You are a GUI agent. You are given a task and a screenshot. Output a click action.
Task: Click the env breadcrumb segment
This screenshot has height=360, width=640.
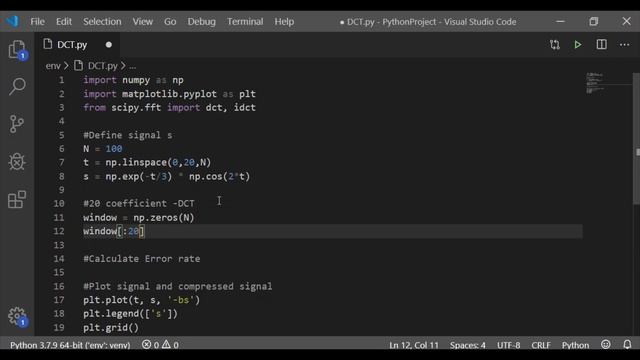click(53, 66)
